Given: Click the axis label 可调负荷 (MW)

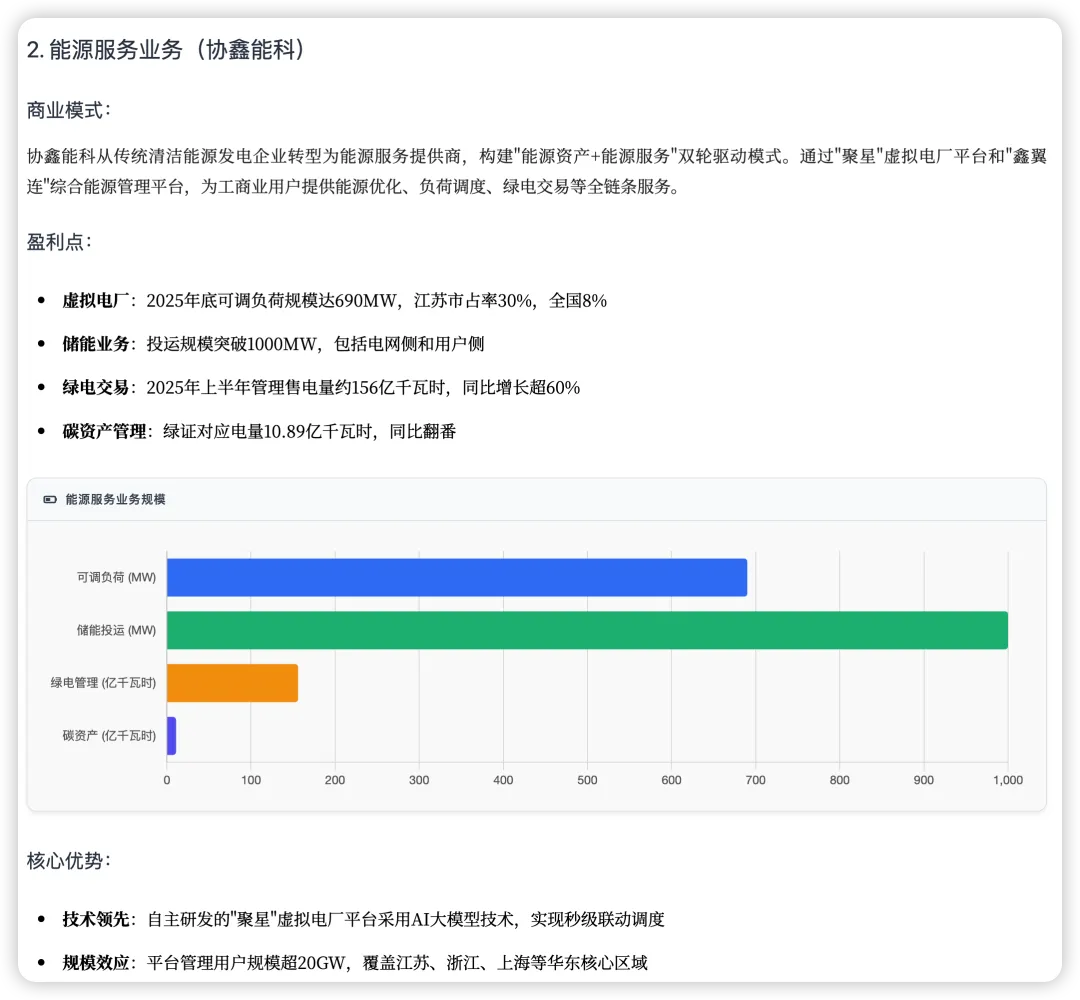Looking at the screenshot, I should pyautogui.click(x=116, y=577).
